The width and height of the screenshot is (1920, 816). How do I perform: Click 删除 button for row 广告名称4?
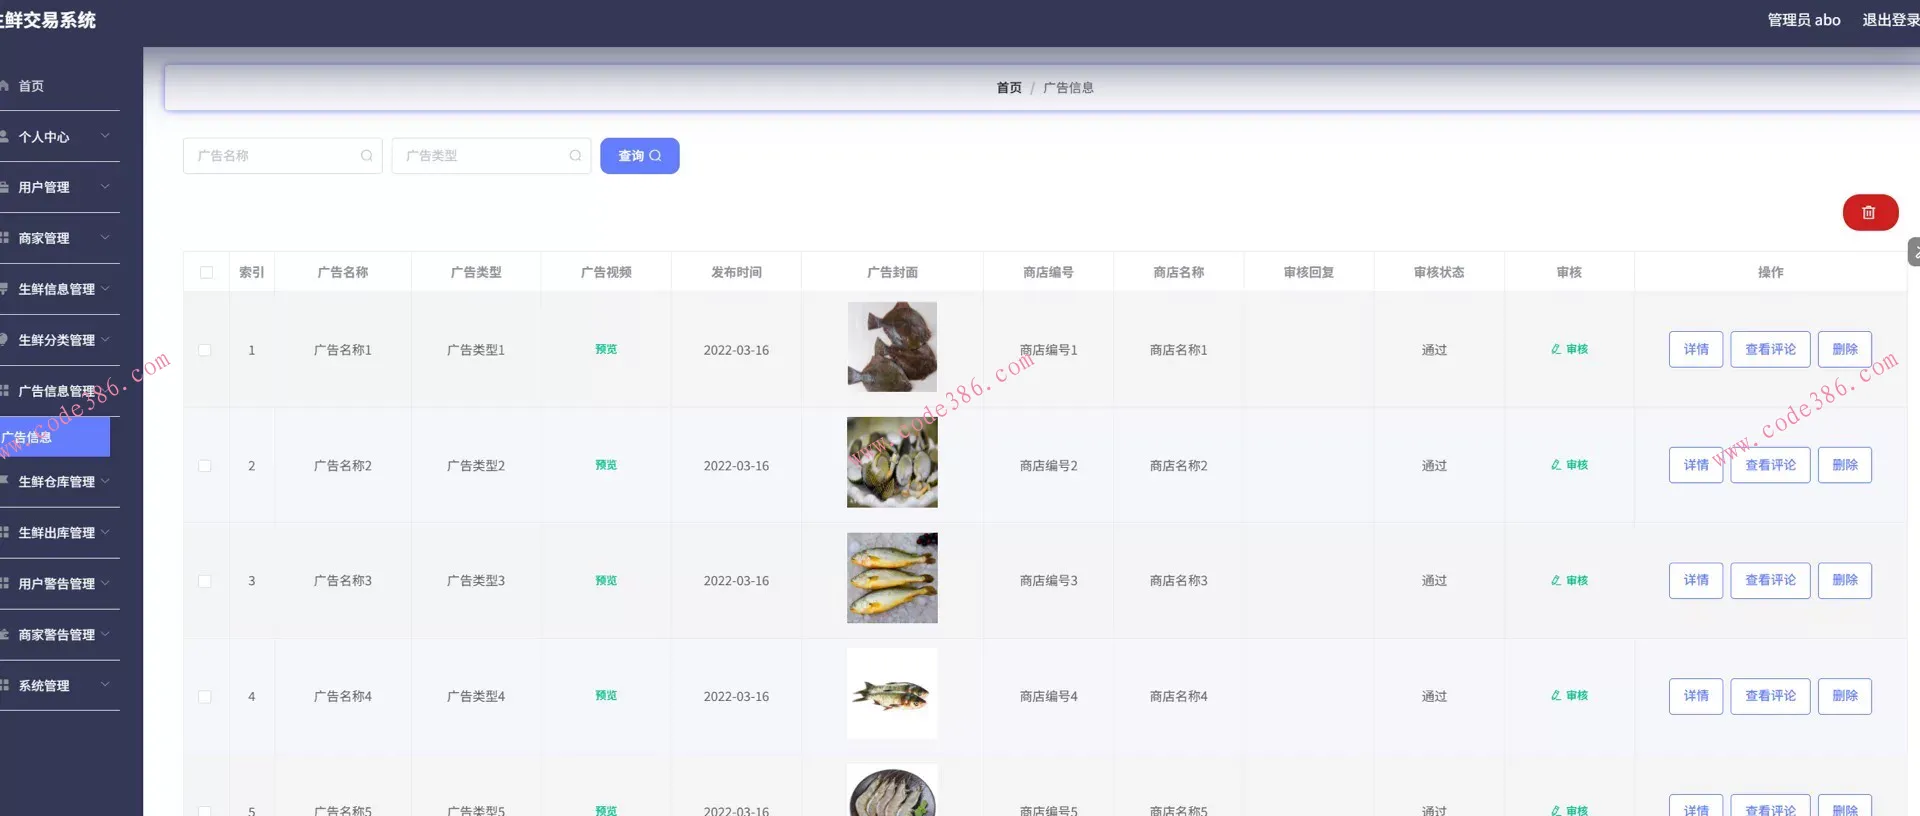click(x=1845, y=696)
